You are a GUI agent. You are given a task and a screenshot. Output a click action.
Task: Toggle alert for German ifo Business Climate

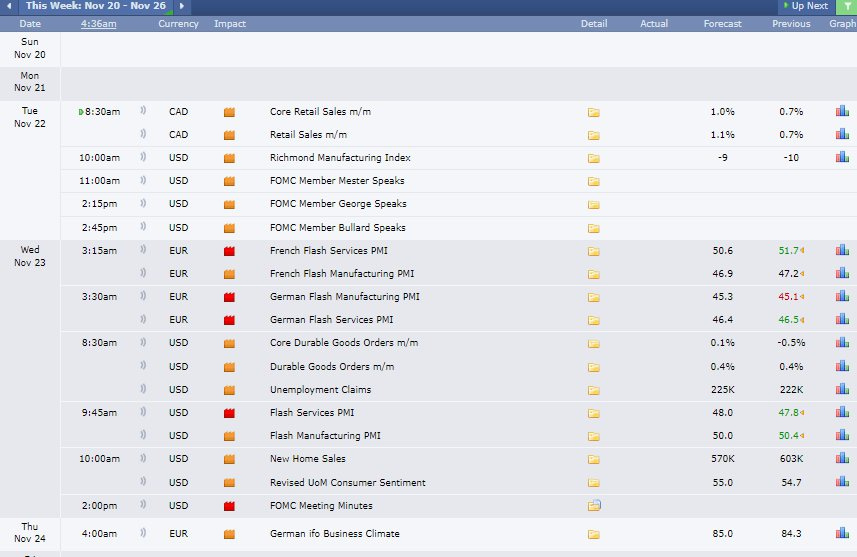click(x=143, y=533)
